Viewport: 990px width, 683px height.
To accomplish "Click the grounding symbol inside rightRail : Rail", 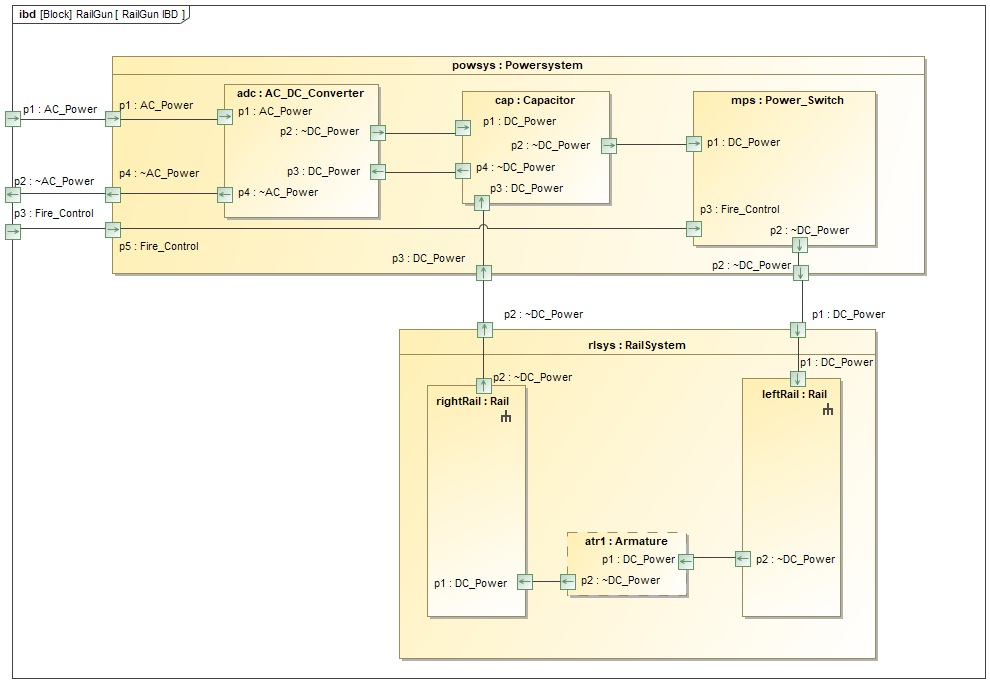I will click(505, 415).
